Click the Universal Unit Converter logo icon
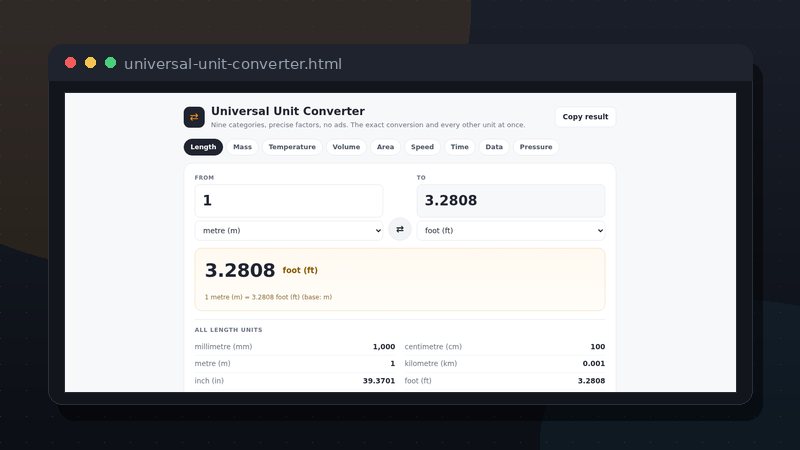The image size is (800, 450). tap(194, 117)
